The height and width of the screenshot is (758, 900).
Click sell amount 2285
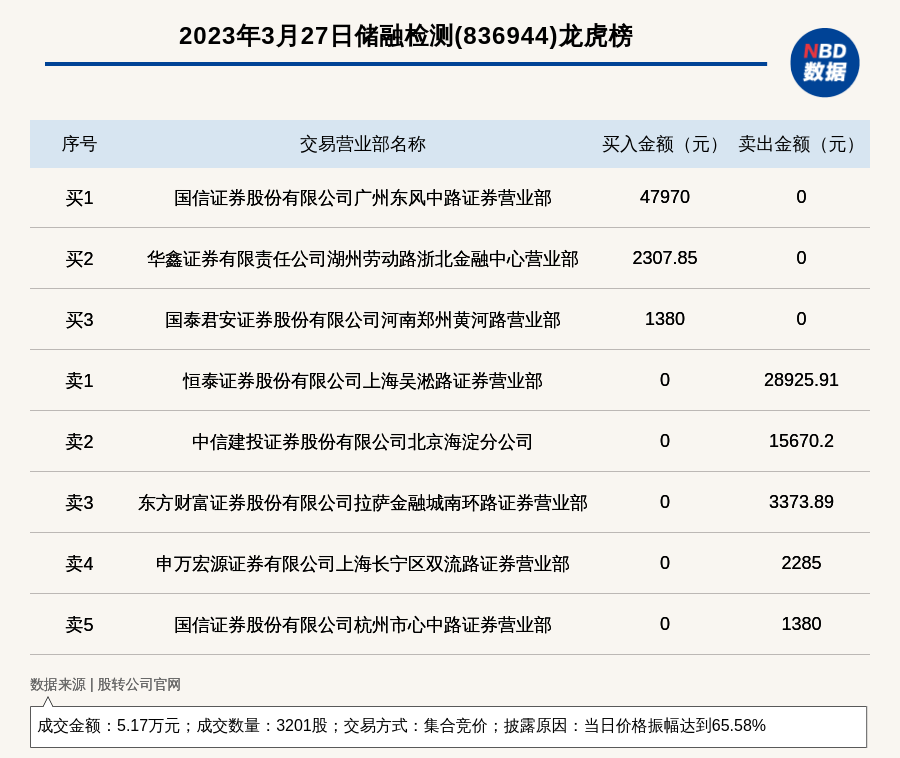click(x=801, y=562)
